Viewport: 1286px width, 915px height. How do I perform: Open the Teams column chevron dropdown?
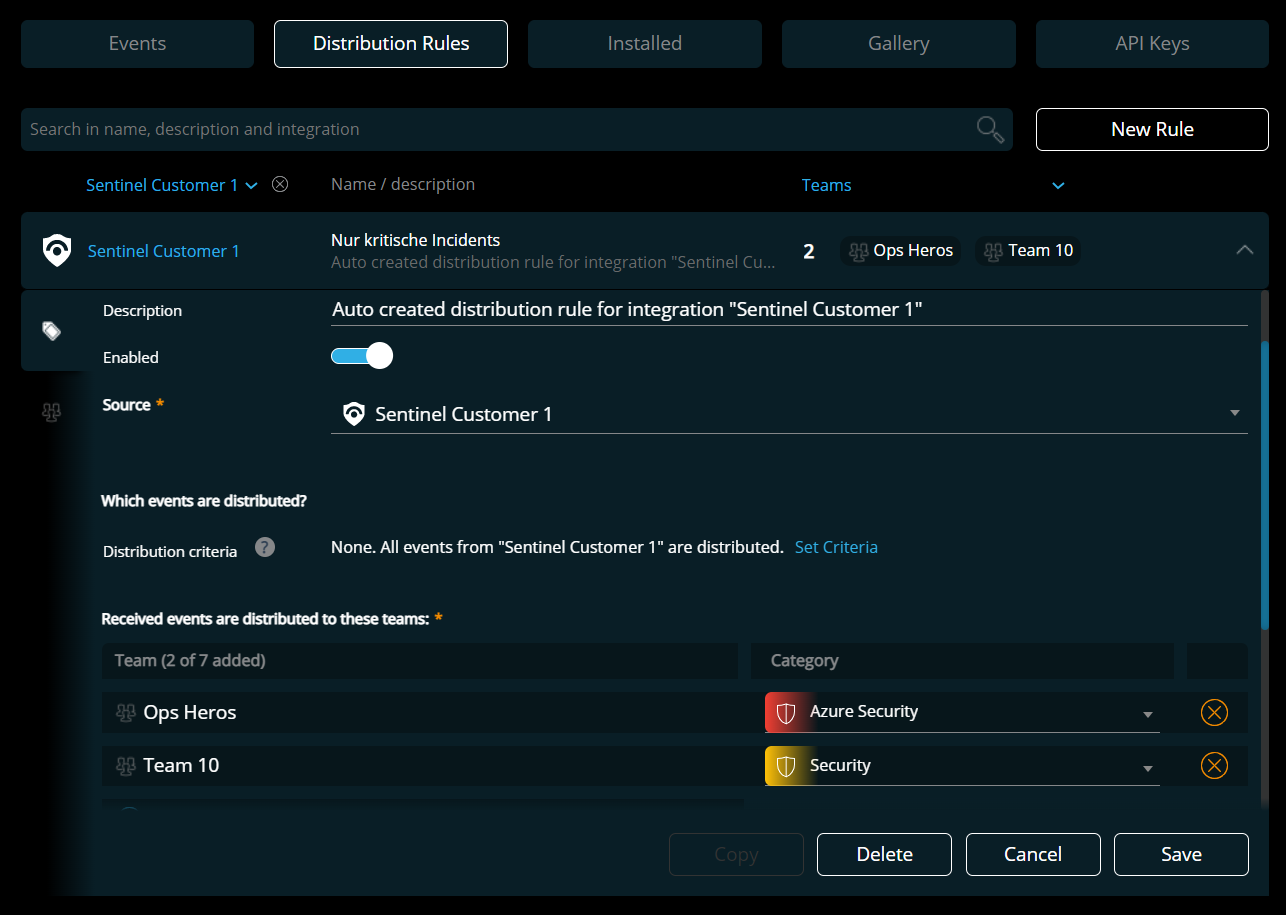click(1059, 185)
